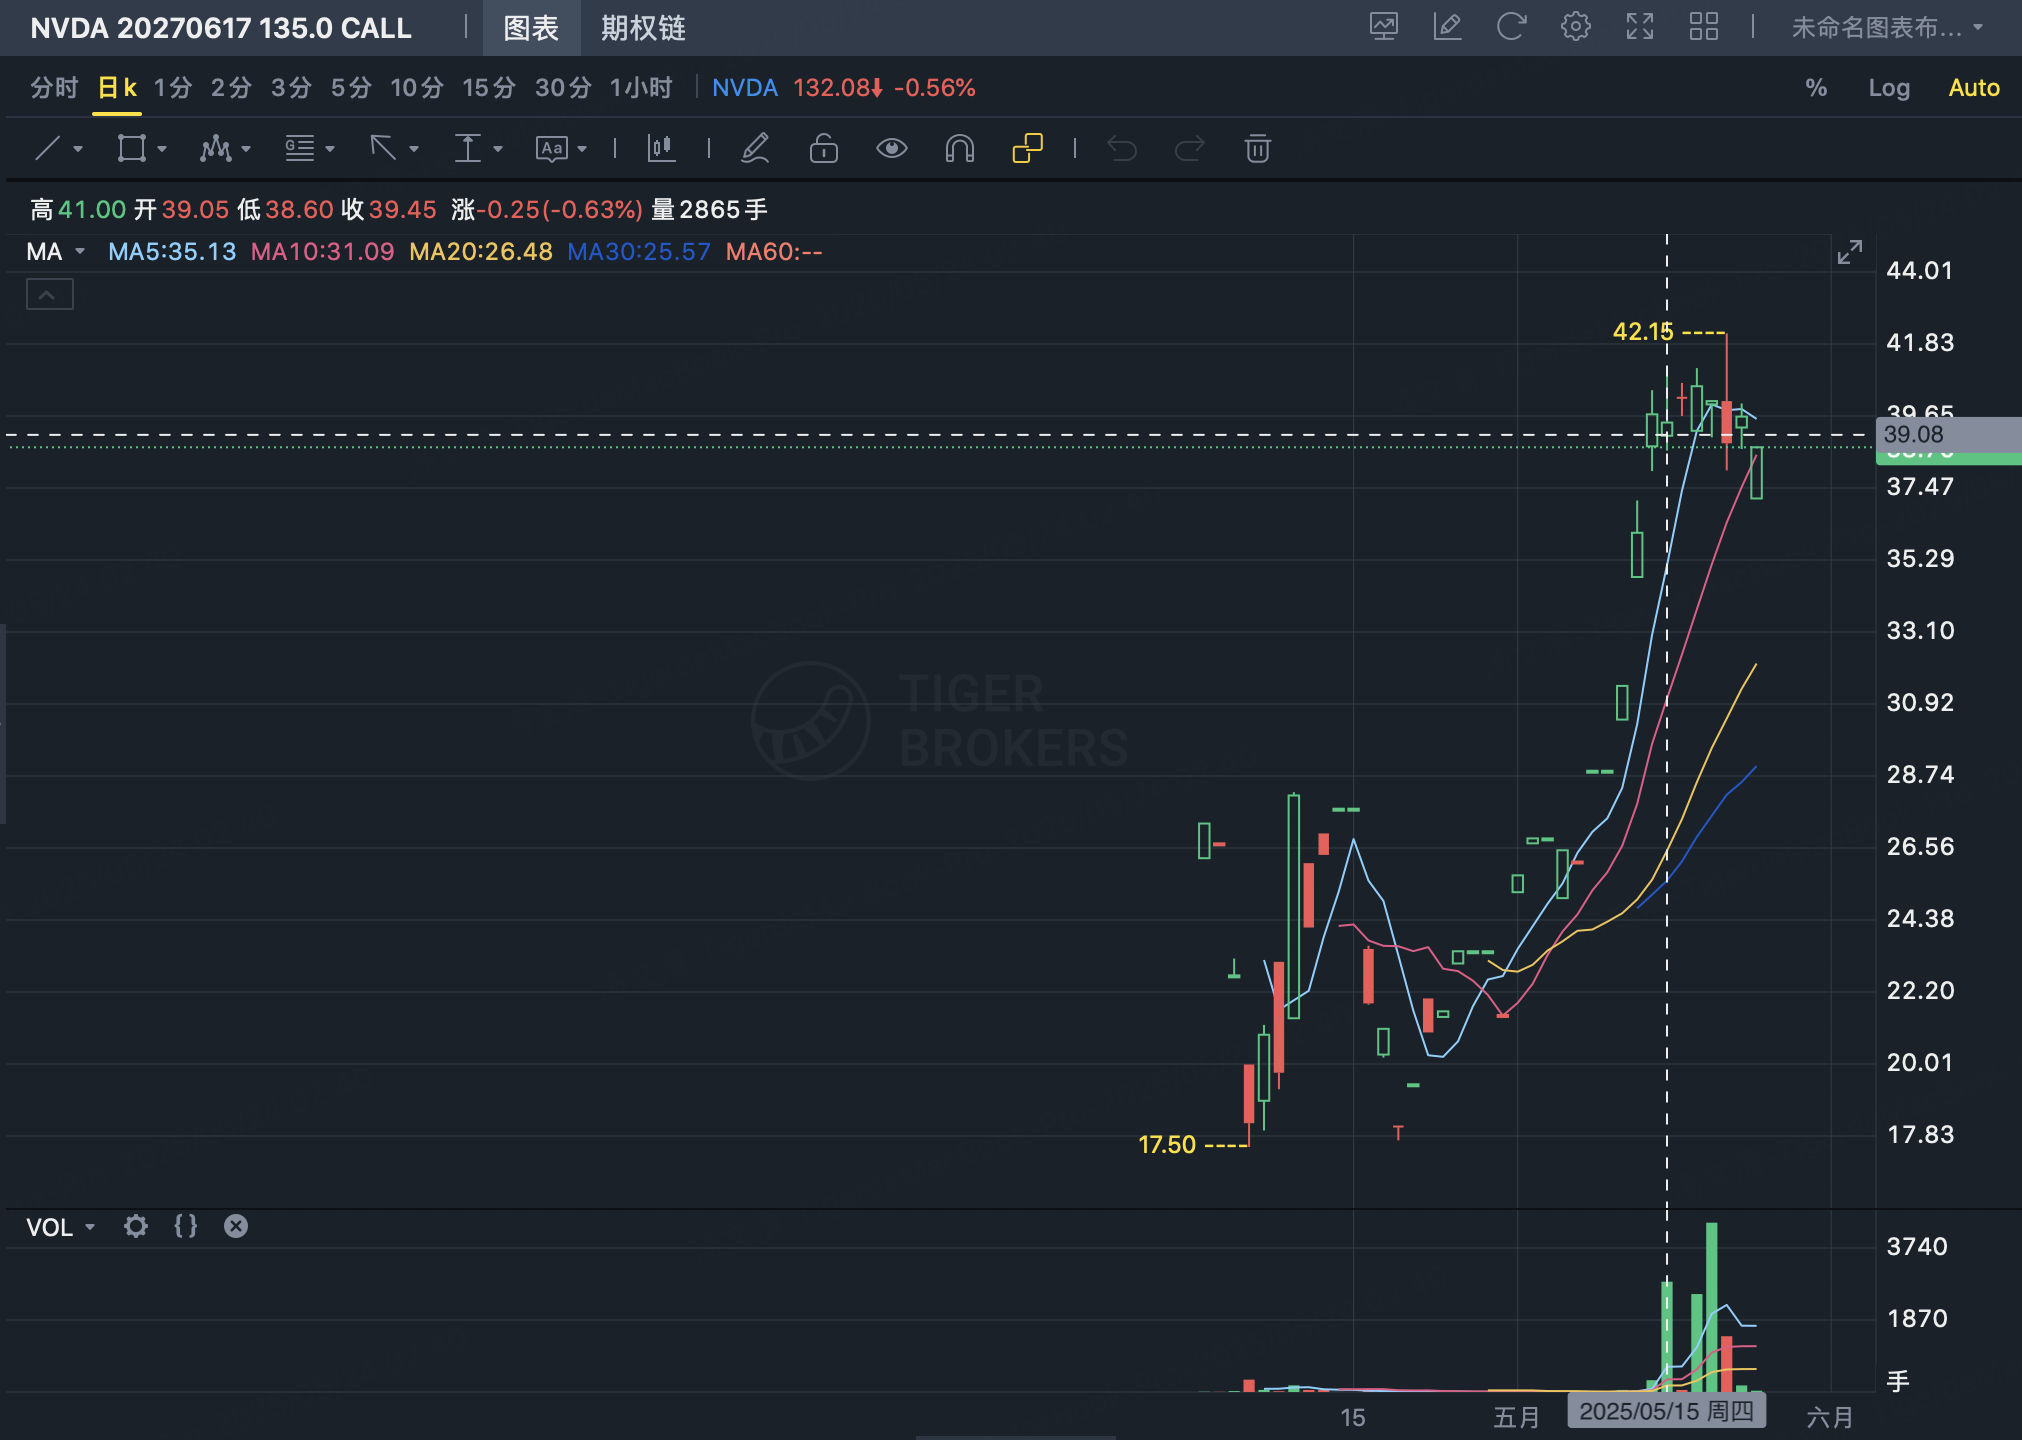The image size is (2022, 1440).
Task: Toggle lock on all drawings
Action: coord(823,149)
